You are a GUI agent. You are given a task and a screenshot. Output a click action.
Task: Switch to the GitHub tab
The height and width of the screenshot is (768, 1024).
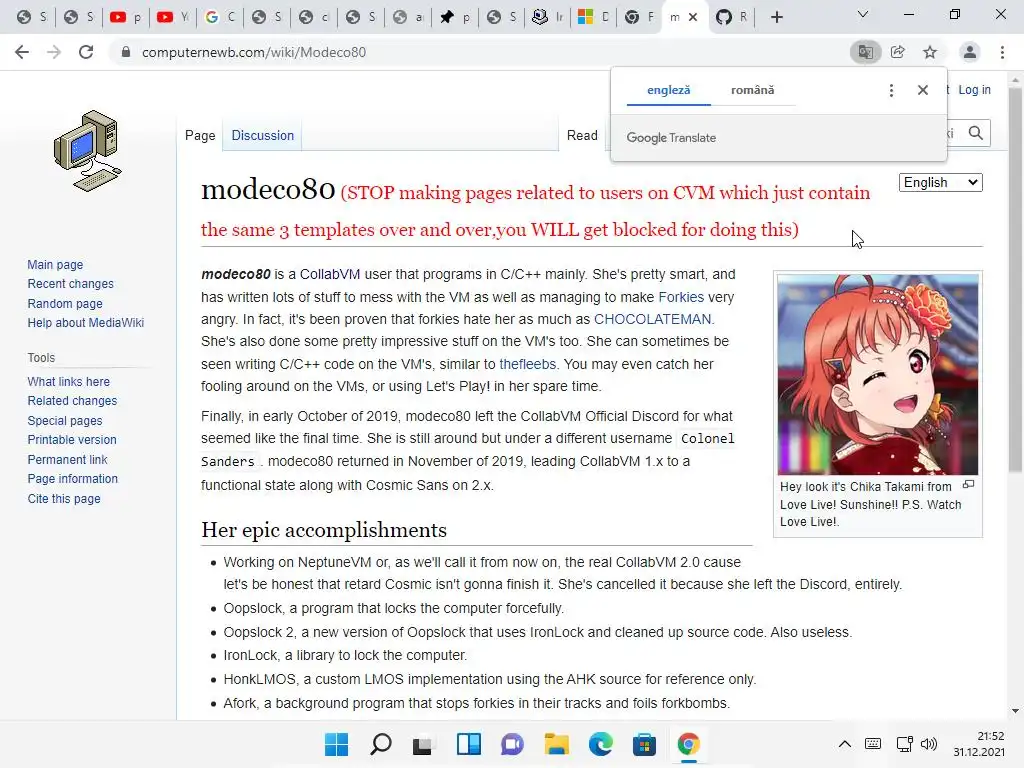coord(731,17)
